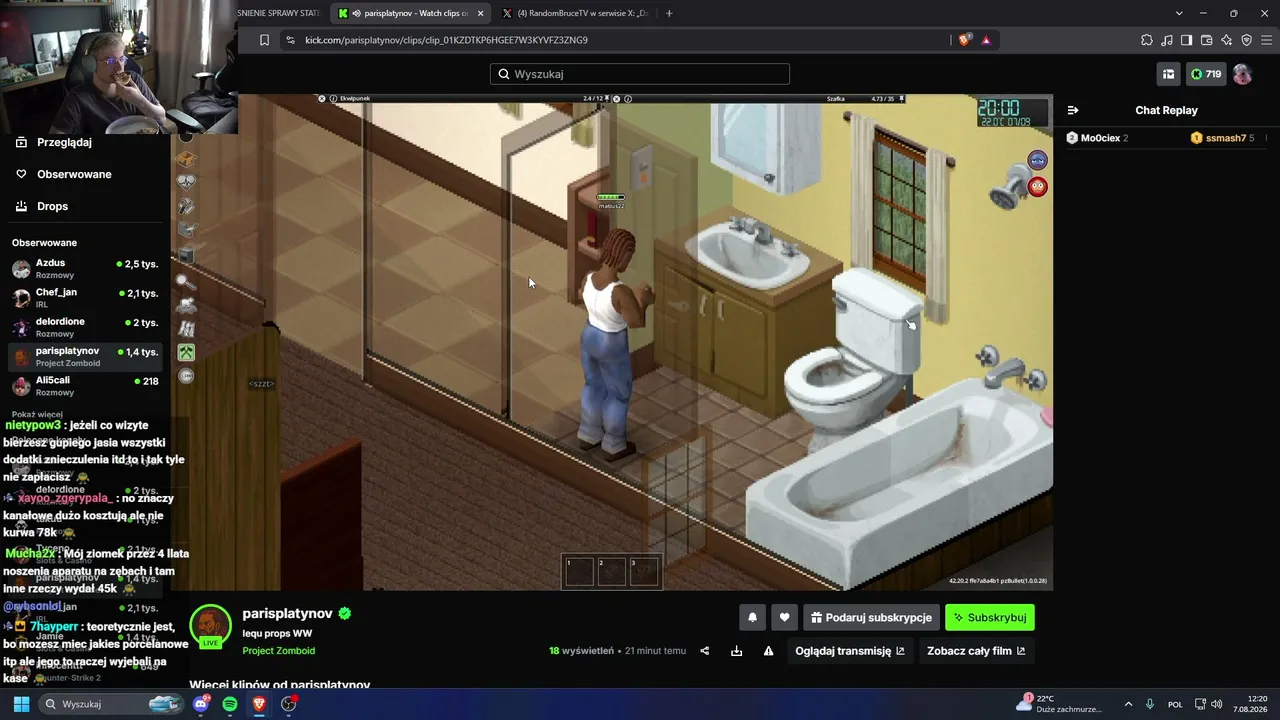Open the media control music-note icon
This screenshot has height=720, width=1280.
(1167, 40)
